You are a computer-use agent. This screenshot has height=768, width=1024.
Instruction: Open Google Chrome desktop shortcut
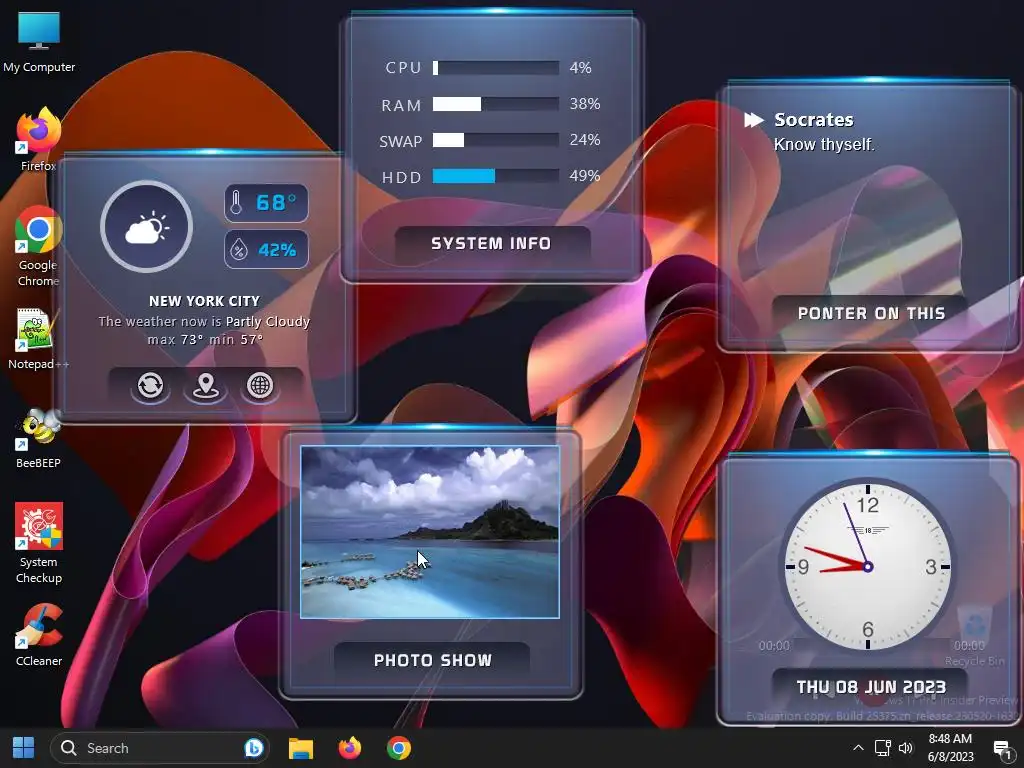(x=39, y=247)
